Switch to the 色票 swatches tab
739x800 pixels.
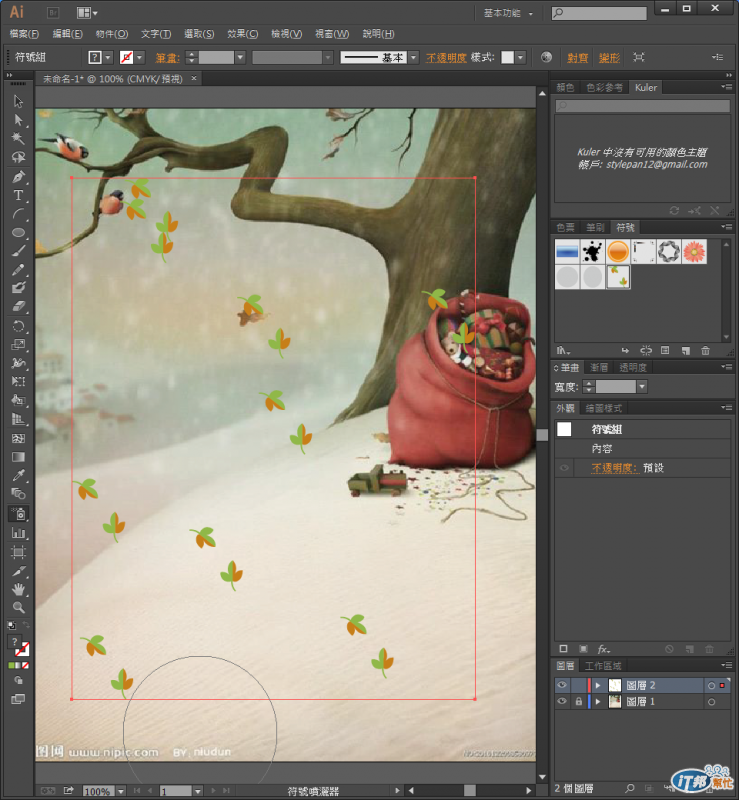click(565, 227)
